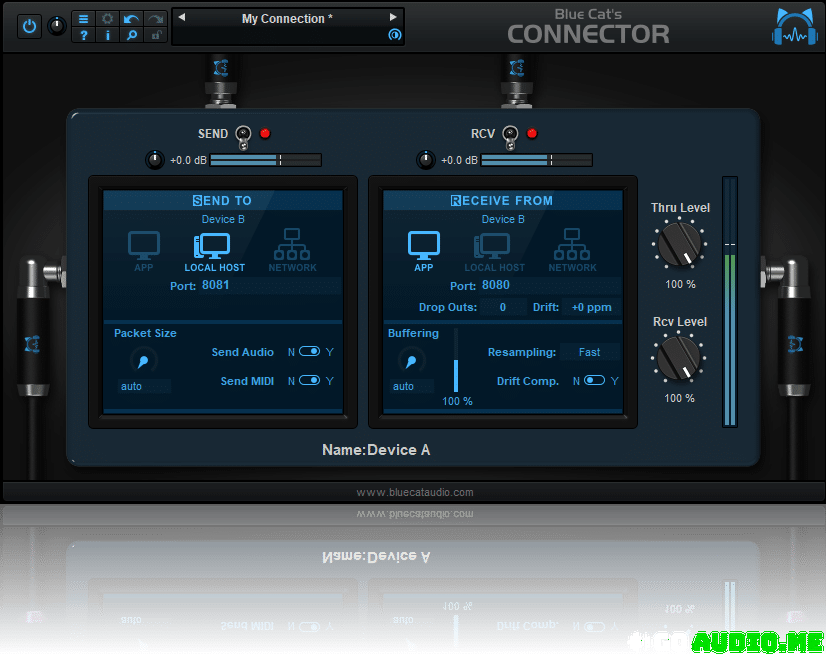Click the Buffering knob
This screenshot has width=826, height=655.
pos(411,360)
